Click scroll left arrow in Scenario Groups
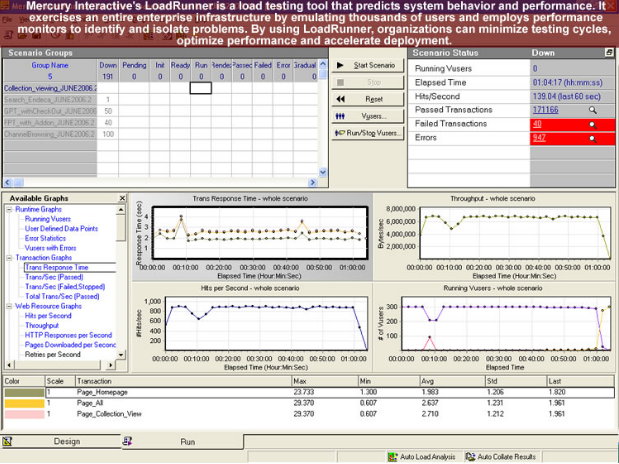619x464 pixels. [8, 182]
